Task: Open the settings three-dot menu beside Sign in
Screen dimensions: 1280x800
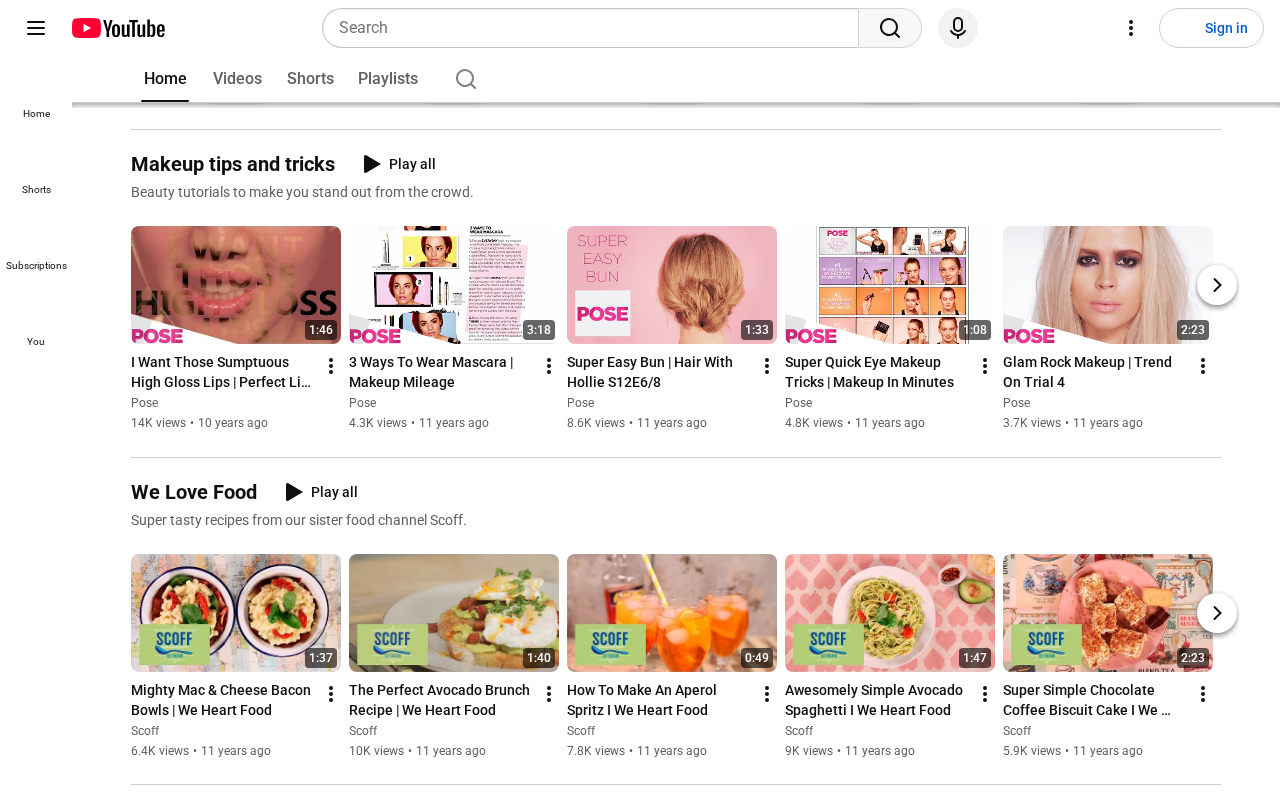Action: (1131, 28)
